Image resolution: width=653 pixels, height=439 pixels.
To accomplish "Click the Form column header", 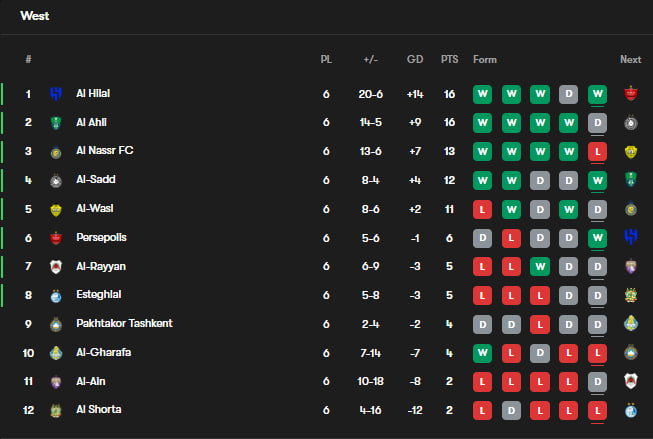I will coord(485,60).
